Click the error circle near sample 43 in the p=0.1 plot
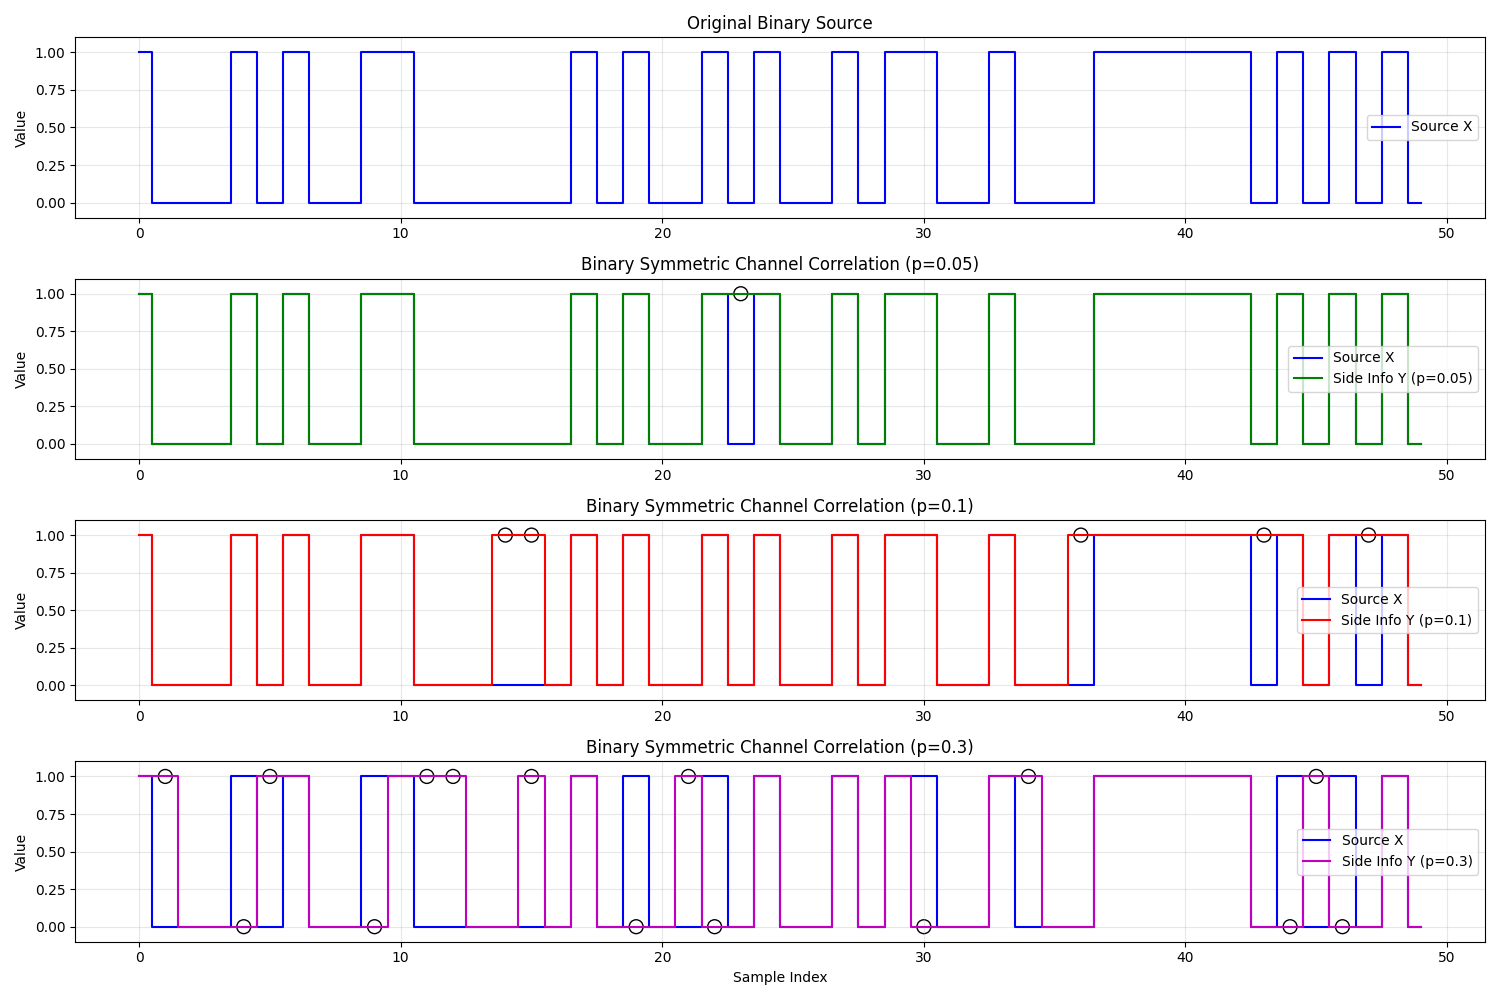 click(x=1263, y=535)
